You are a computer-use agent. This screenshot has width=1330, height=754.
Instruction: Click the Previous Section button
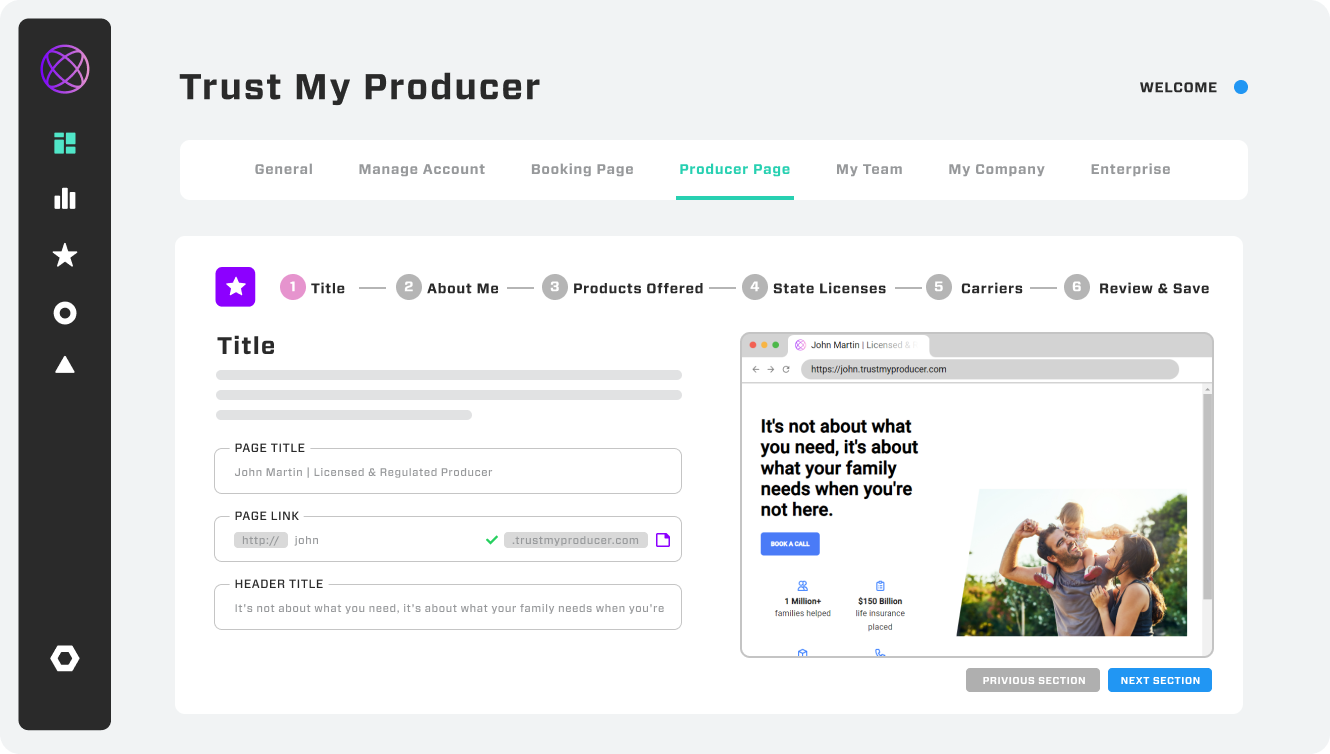(1033, 680)
